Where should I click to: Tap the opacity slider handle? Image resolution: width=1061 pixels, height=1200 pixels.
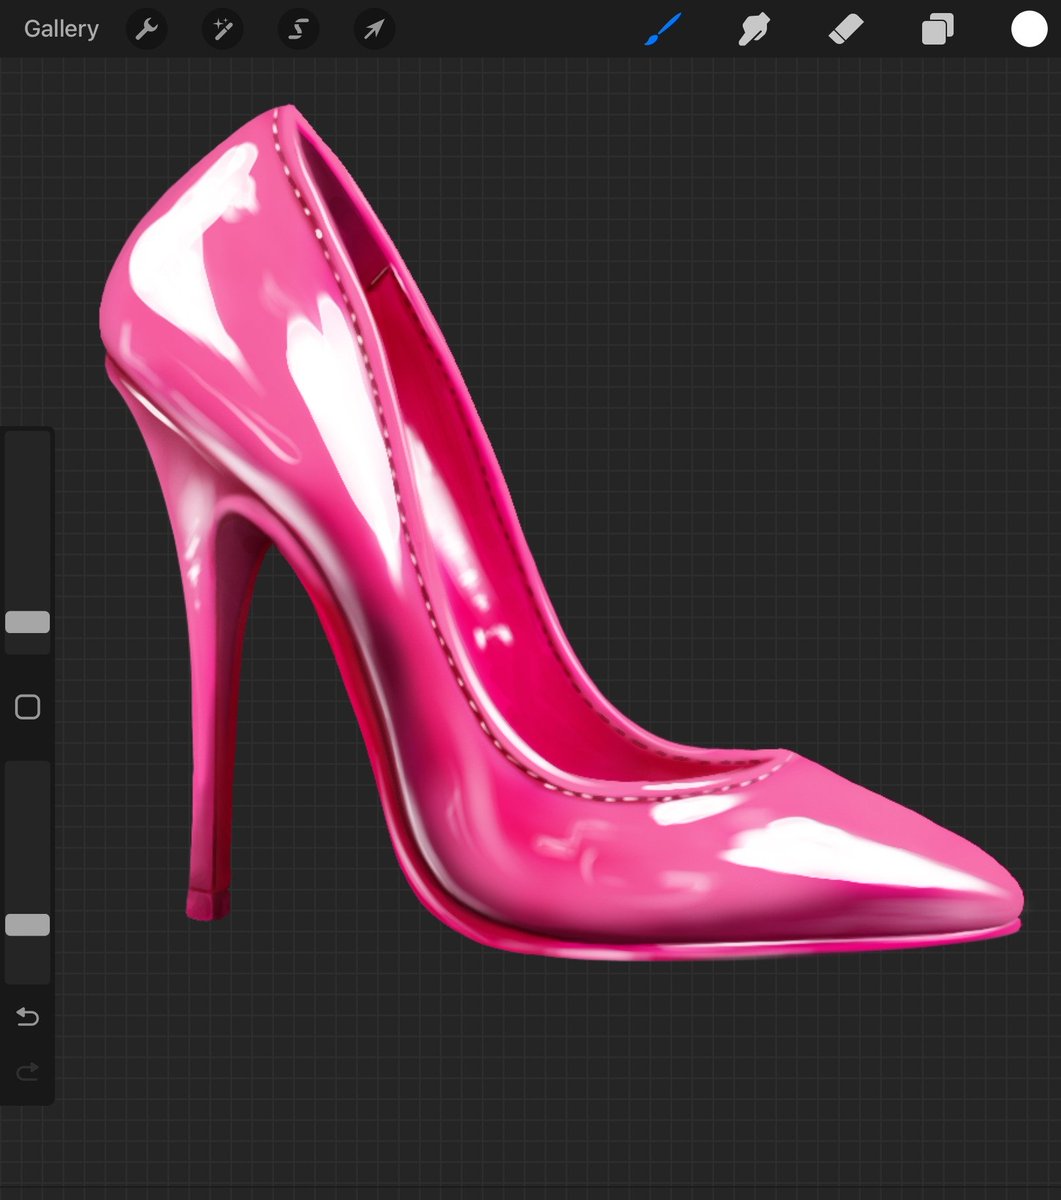27,925
